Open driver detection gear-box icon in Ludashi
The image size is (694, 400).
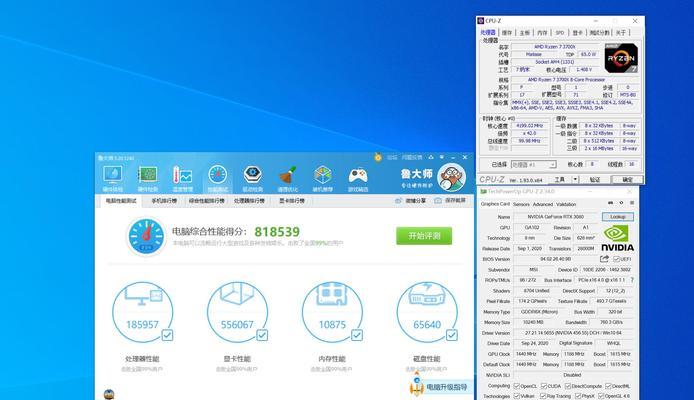(x=253, y=174)
